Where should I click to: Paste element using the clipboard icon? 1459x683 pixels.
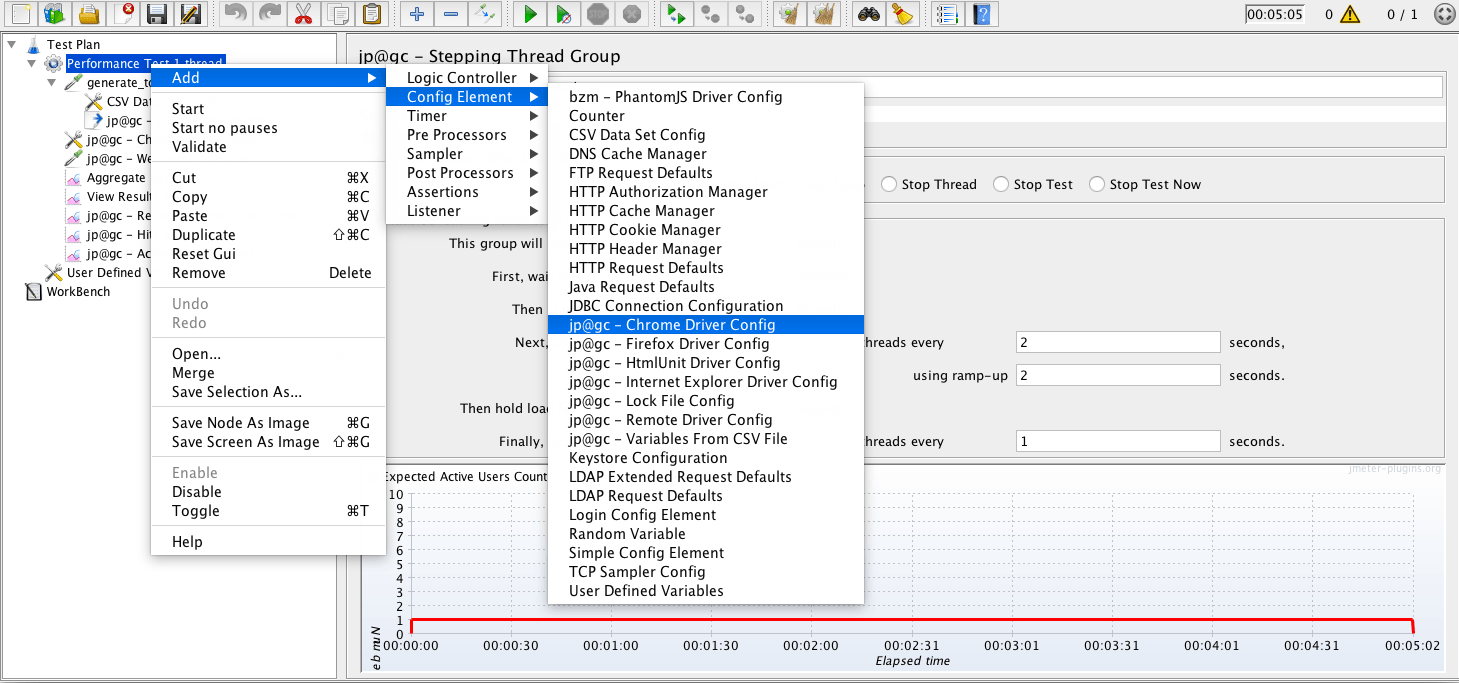(372, 14)
